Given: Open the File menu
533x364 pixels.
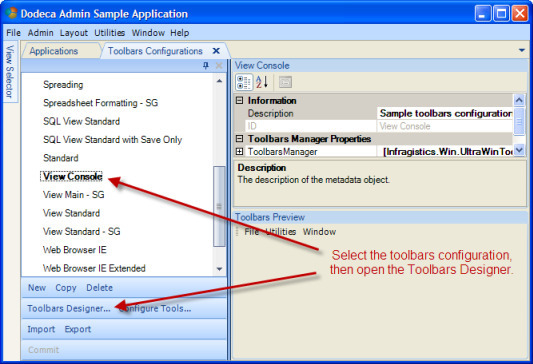Looking at the screenshot, I should (14, 33).
